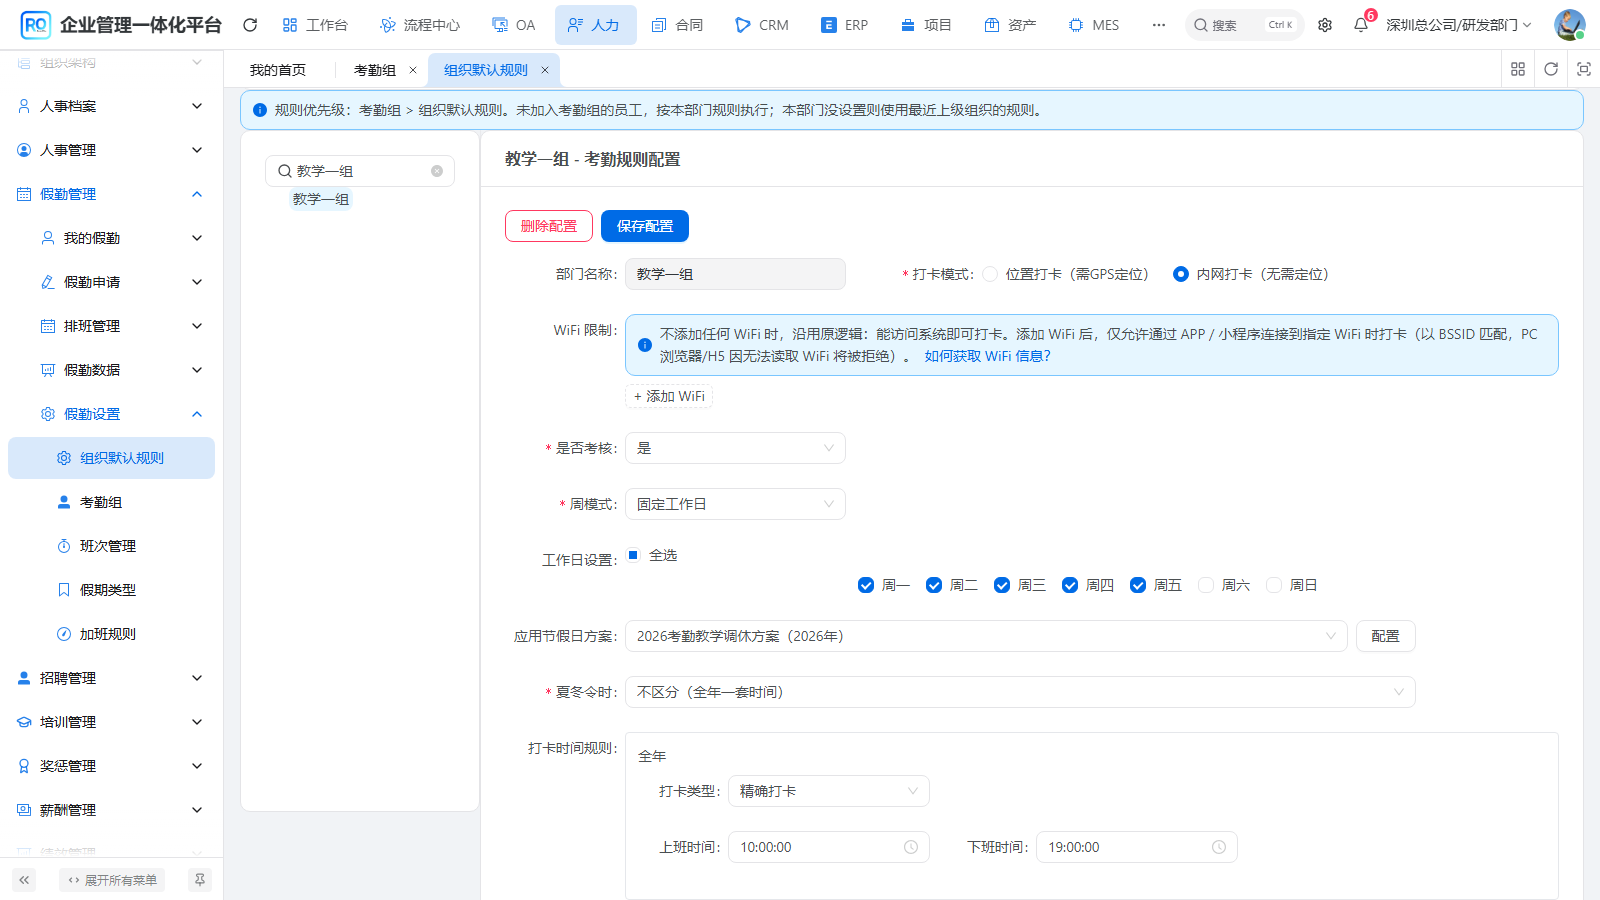Open the 打卡类型 dropdown
The height and width of the screenshot is (900, 1600).
(829, 791)
